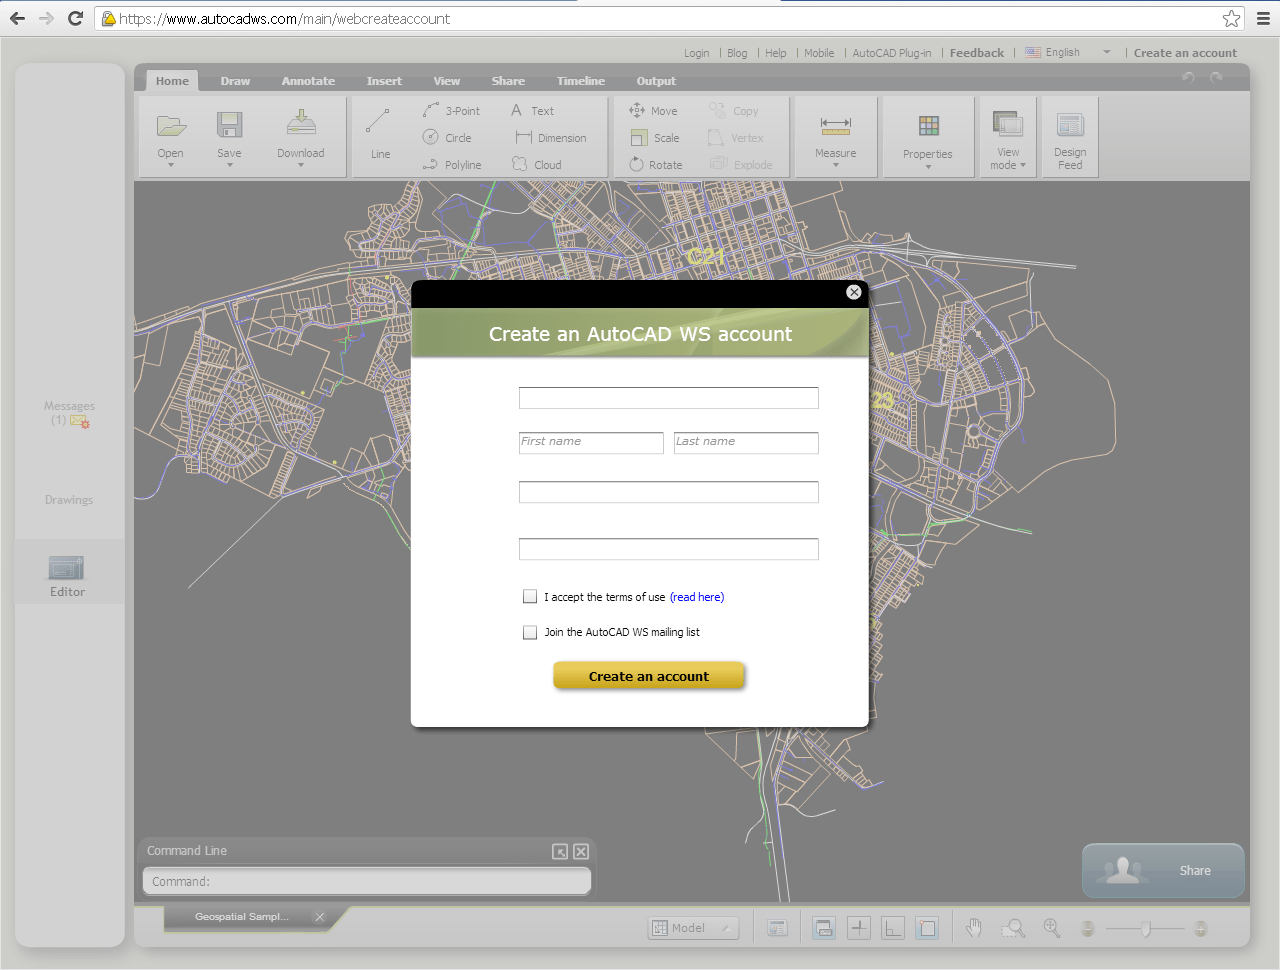The image size is (1280, 970).
Task: Choose the Explode tool
Action: click(741, 165)
